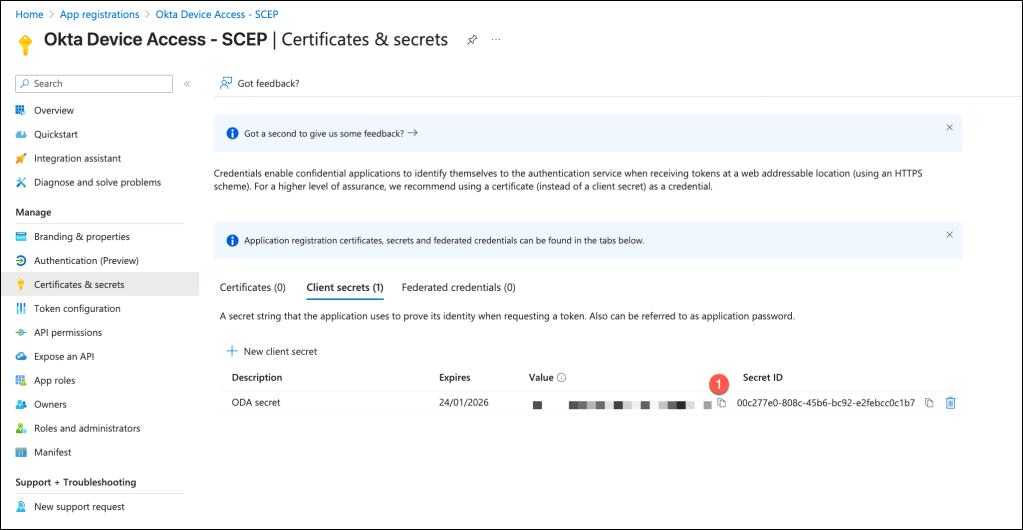Screen dimensions: 1023x530
Task: Add a new client secret
Action: click(x=272, y=351)
